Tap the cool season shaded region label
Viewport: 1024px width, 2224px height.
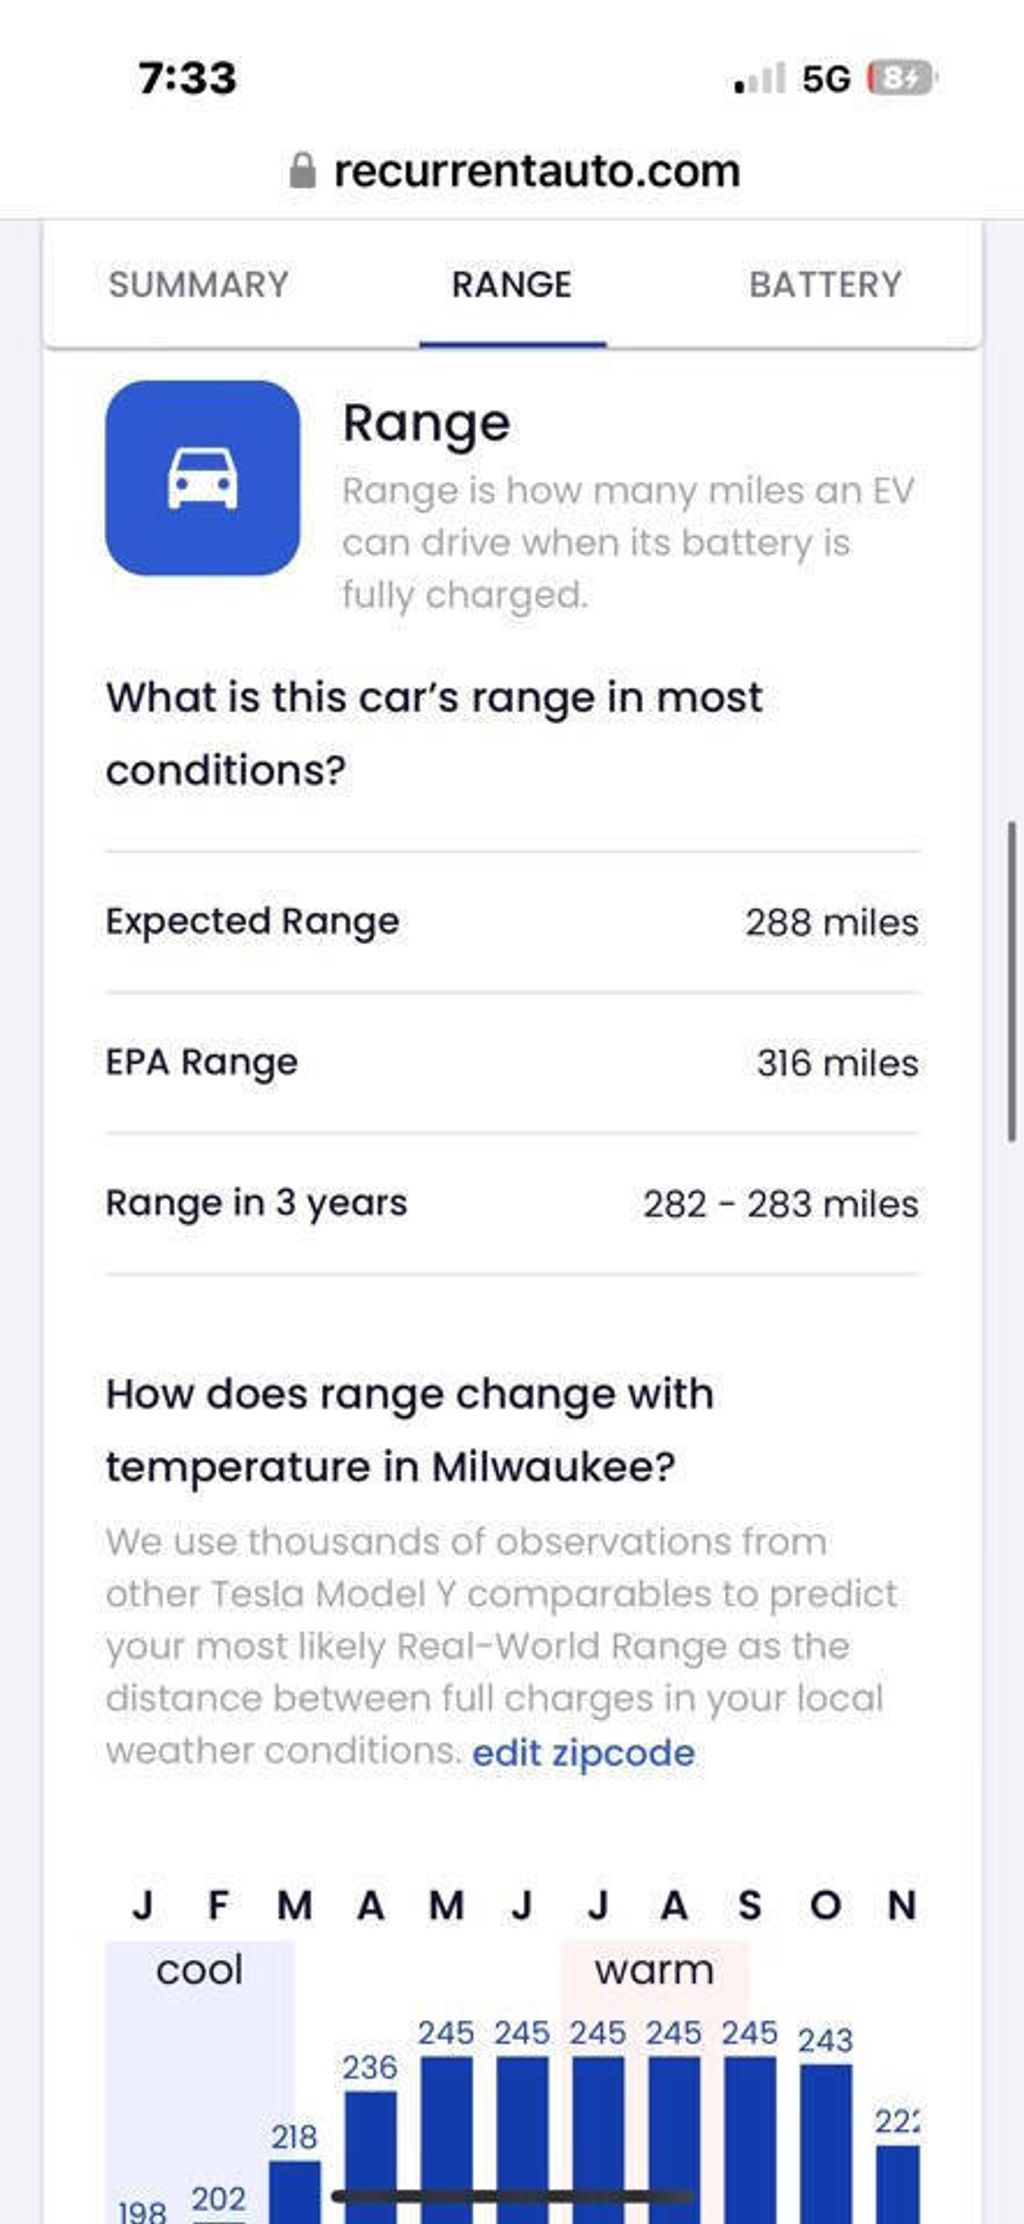pos(199,1969)
